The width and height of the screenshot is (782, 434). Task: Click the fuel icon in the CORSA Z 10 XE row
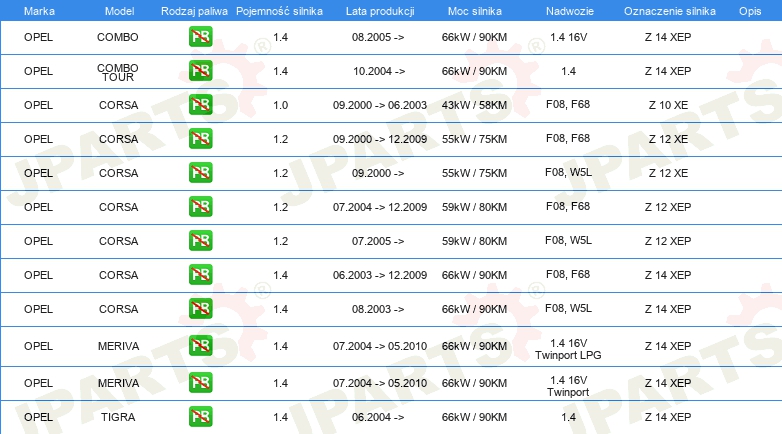pyautogui.click(x=200, y=105)
